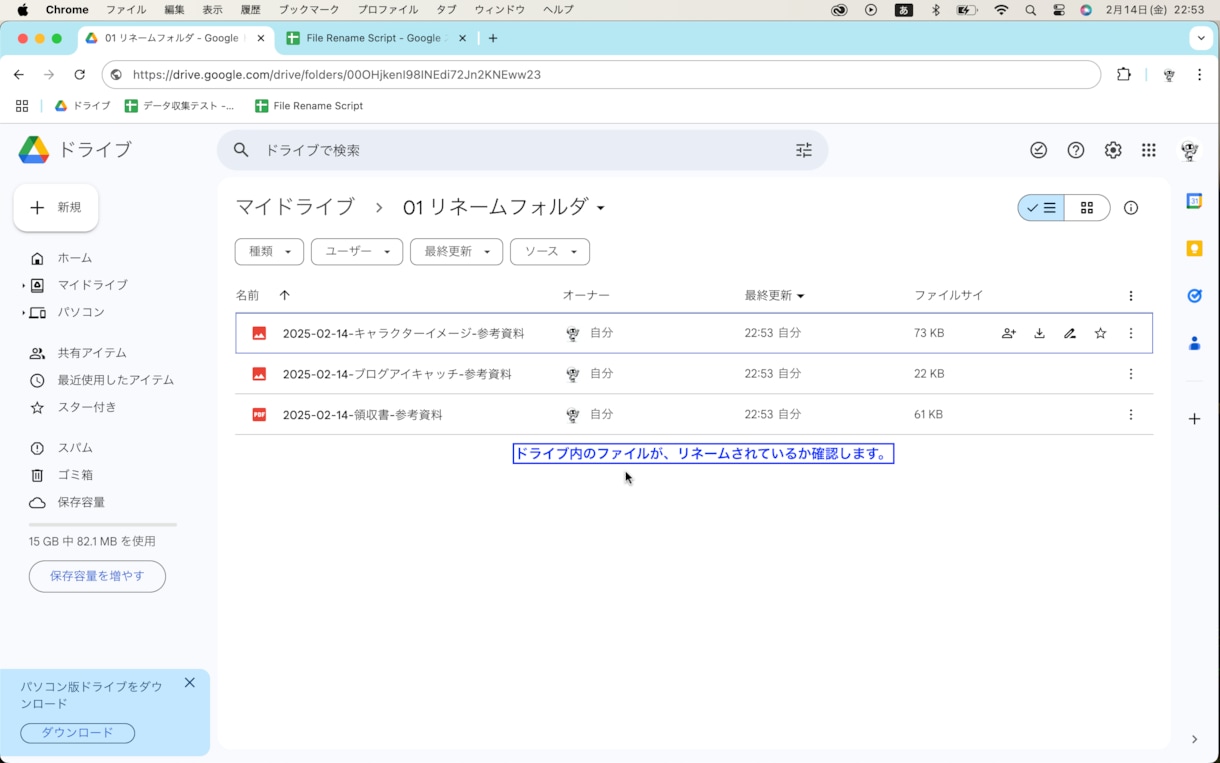Open Google account avatar in Drive

pyautogui.click(x=1190, y=150)
